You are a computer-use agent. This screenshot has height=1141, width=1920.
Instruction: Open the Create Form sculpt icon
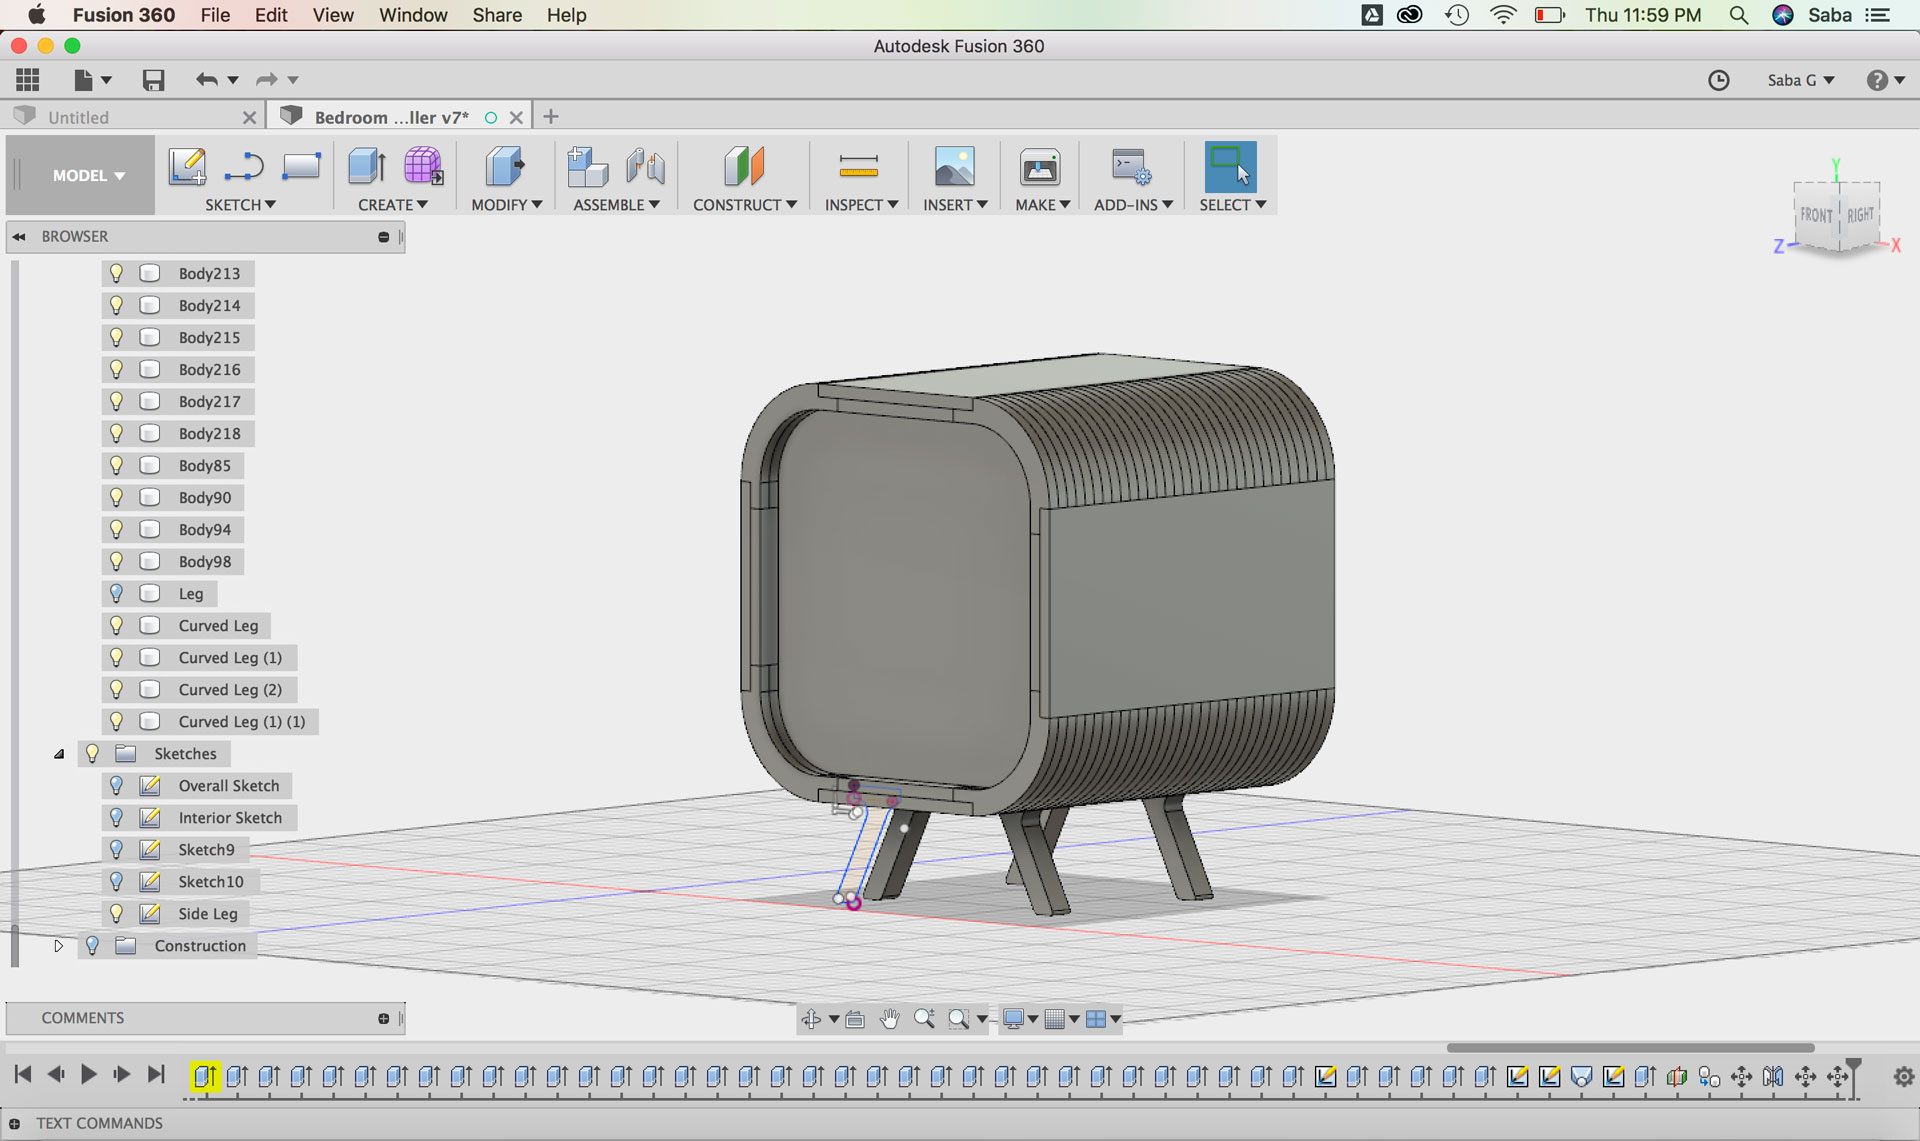(423, 166)
